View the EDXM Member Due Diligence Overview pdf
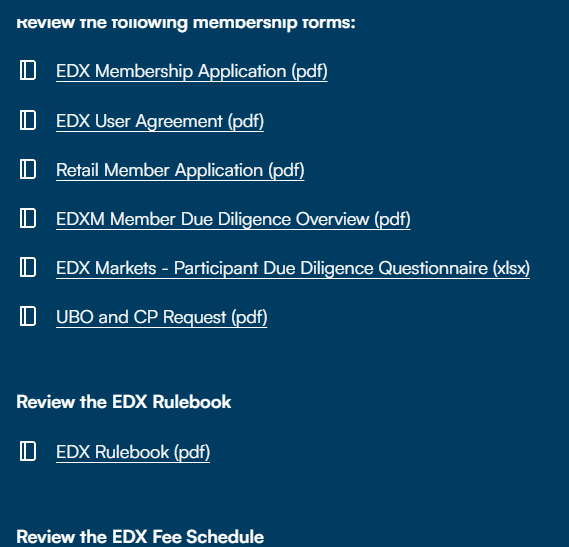This screenshot has width=569, height=547. (233, 219)
